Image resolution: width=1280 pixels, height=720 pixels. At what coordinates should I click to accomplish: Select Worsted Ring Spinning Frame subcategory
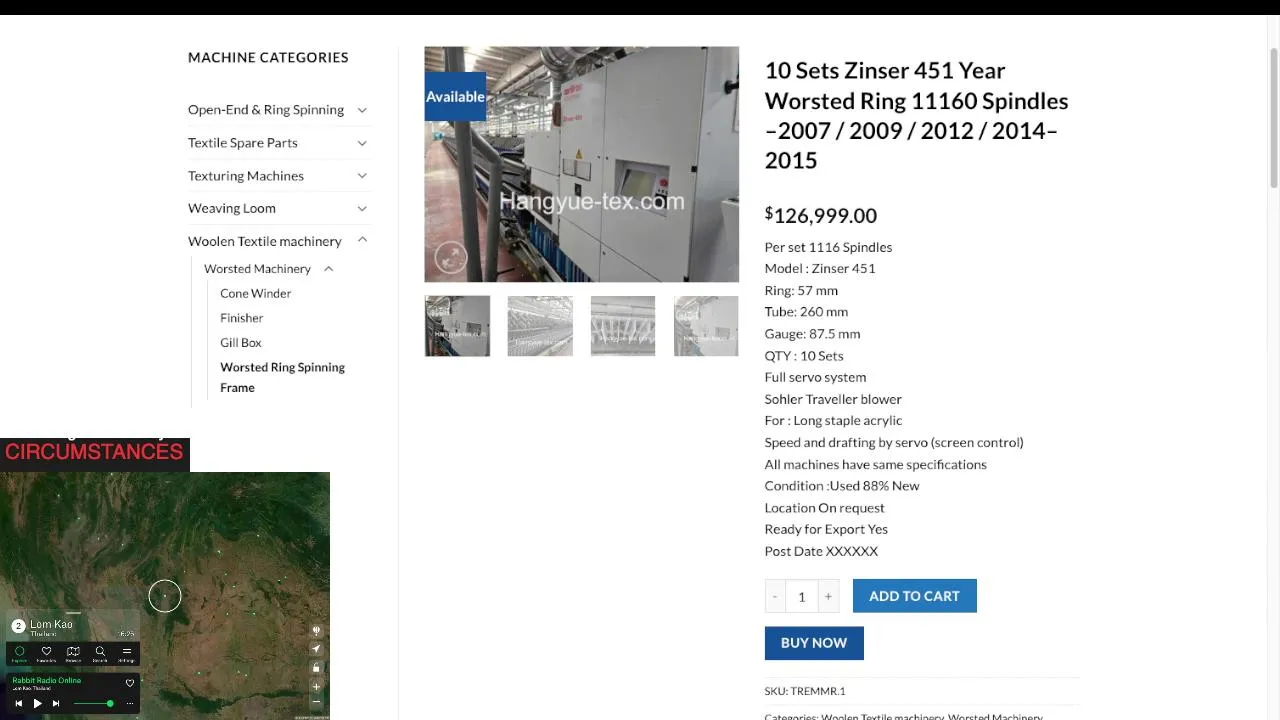click(x=282, y=377)
